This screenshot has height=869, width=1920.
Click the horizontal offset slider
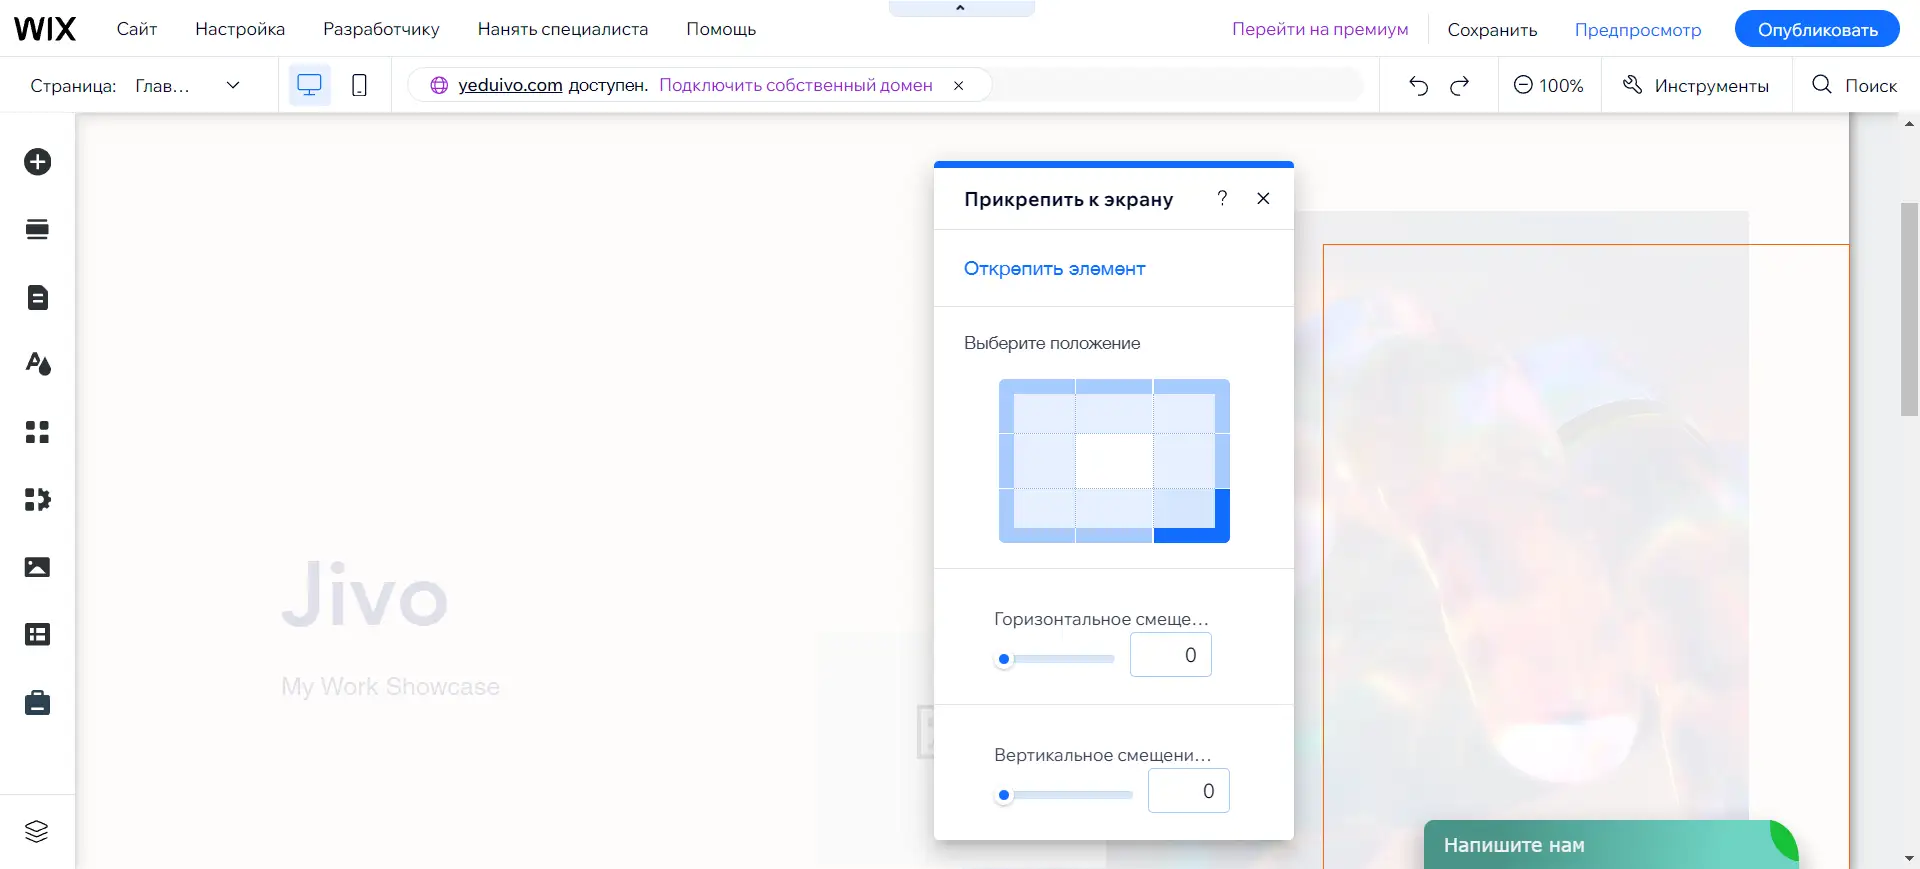coord(1059,659)
